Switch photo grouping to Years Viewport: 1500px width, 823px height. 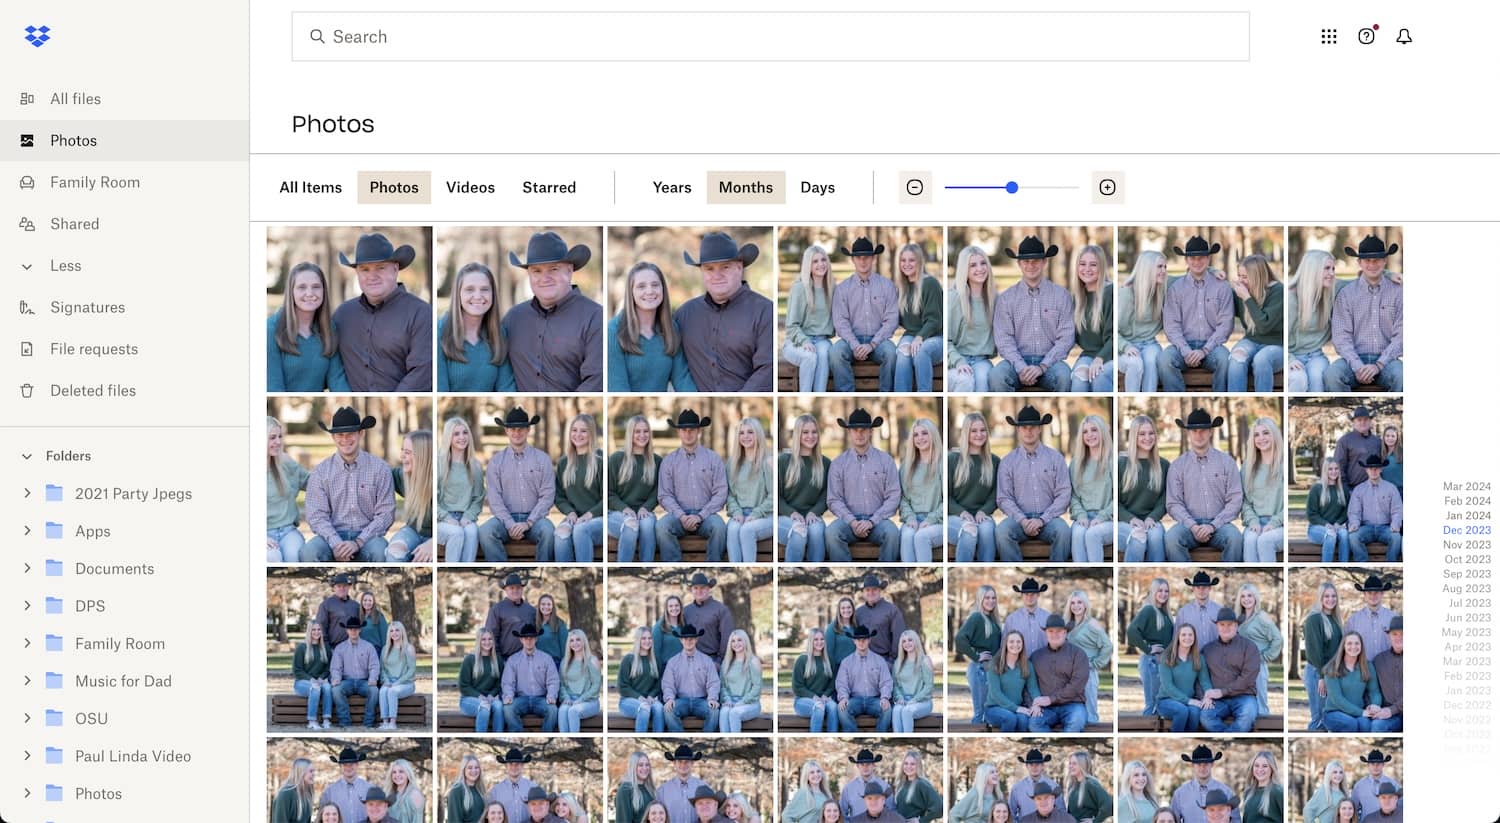[671, 187]
